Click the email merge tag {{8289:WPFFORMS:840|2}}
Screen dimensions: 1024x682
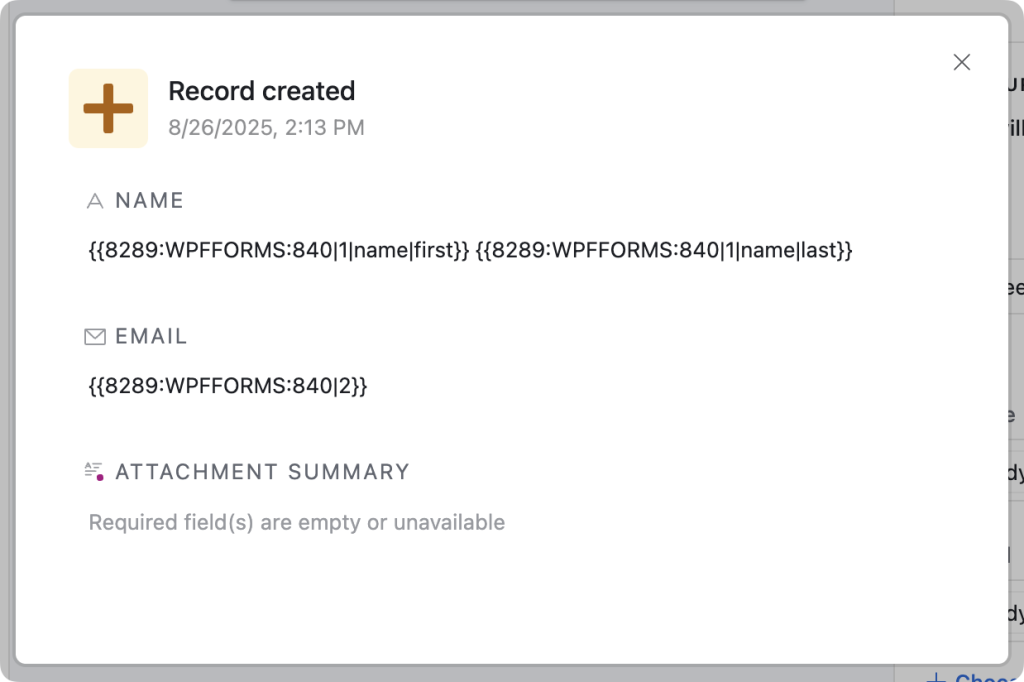click(227, 385)
